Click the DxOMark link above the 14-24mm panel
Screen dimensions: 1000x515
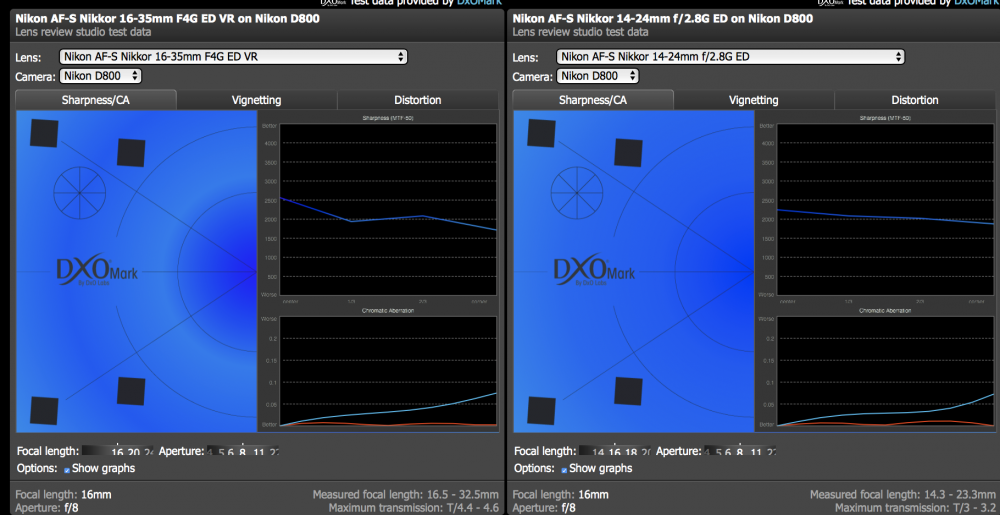coord(976,3)
